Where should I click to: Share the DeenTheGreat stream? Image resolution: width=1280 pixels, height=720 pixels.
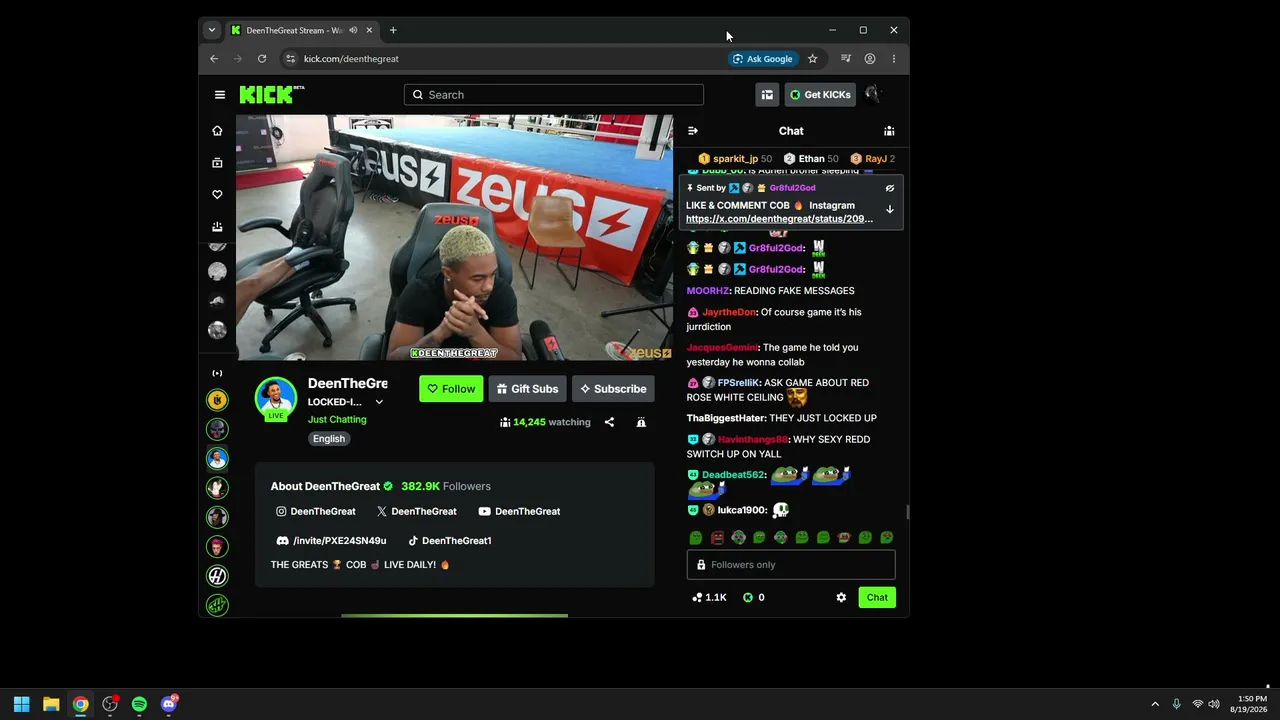(x=609, y=422)
